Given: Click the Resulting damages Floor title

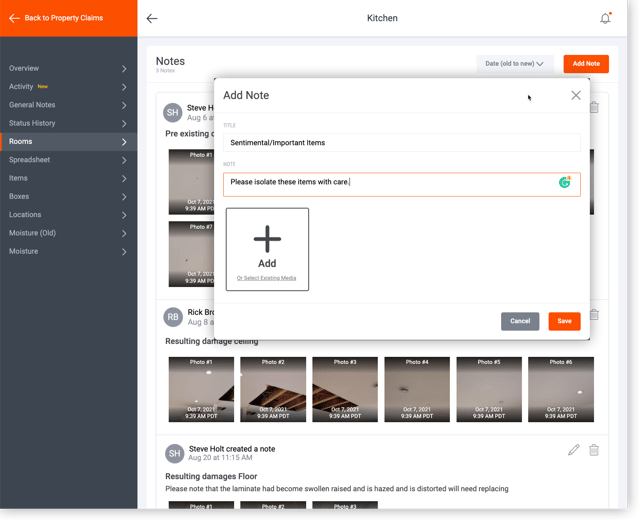Looking at the screenshot, I should click(211, 476).
